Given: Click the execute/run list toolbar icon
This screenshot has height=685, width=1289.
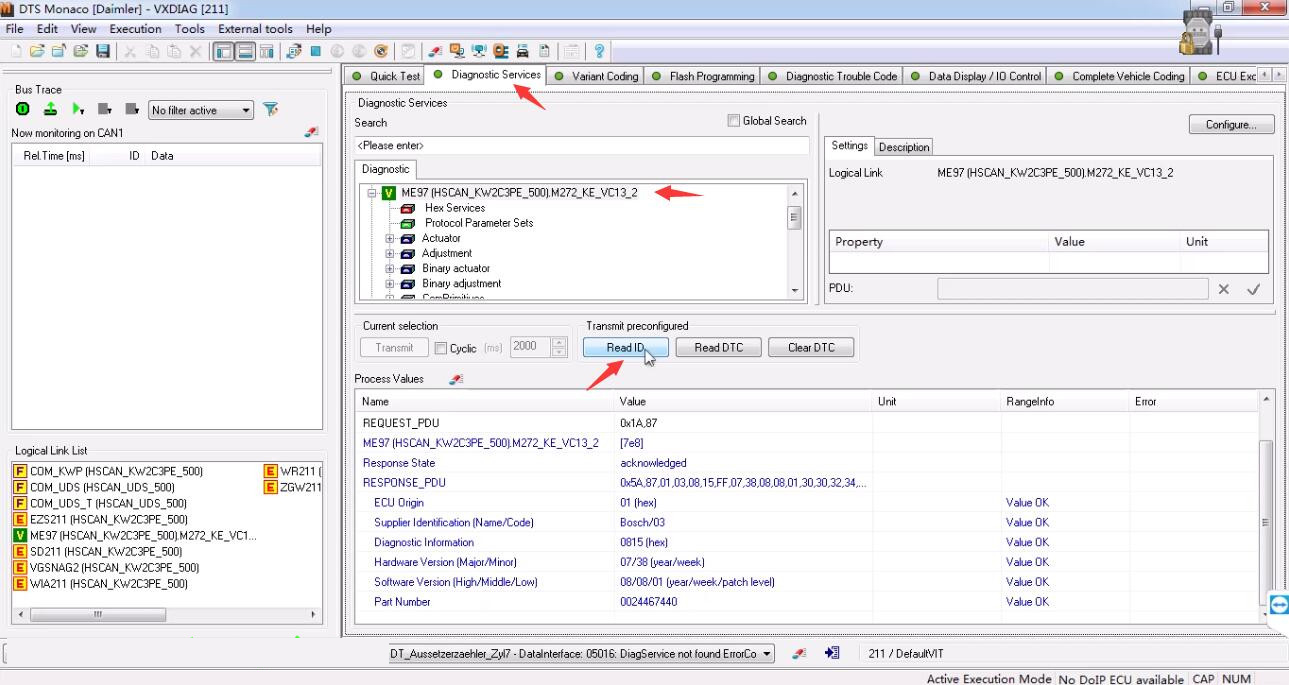Looking at the screenshot, I should point(293,50).
